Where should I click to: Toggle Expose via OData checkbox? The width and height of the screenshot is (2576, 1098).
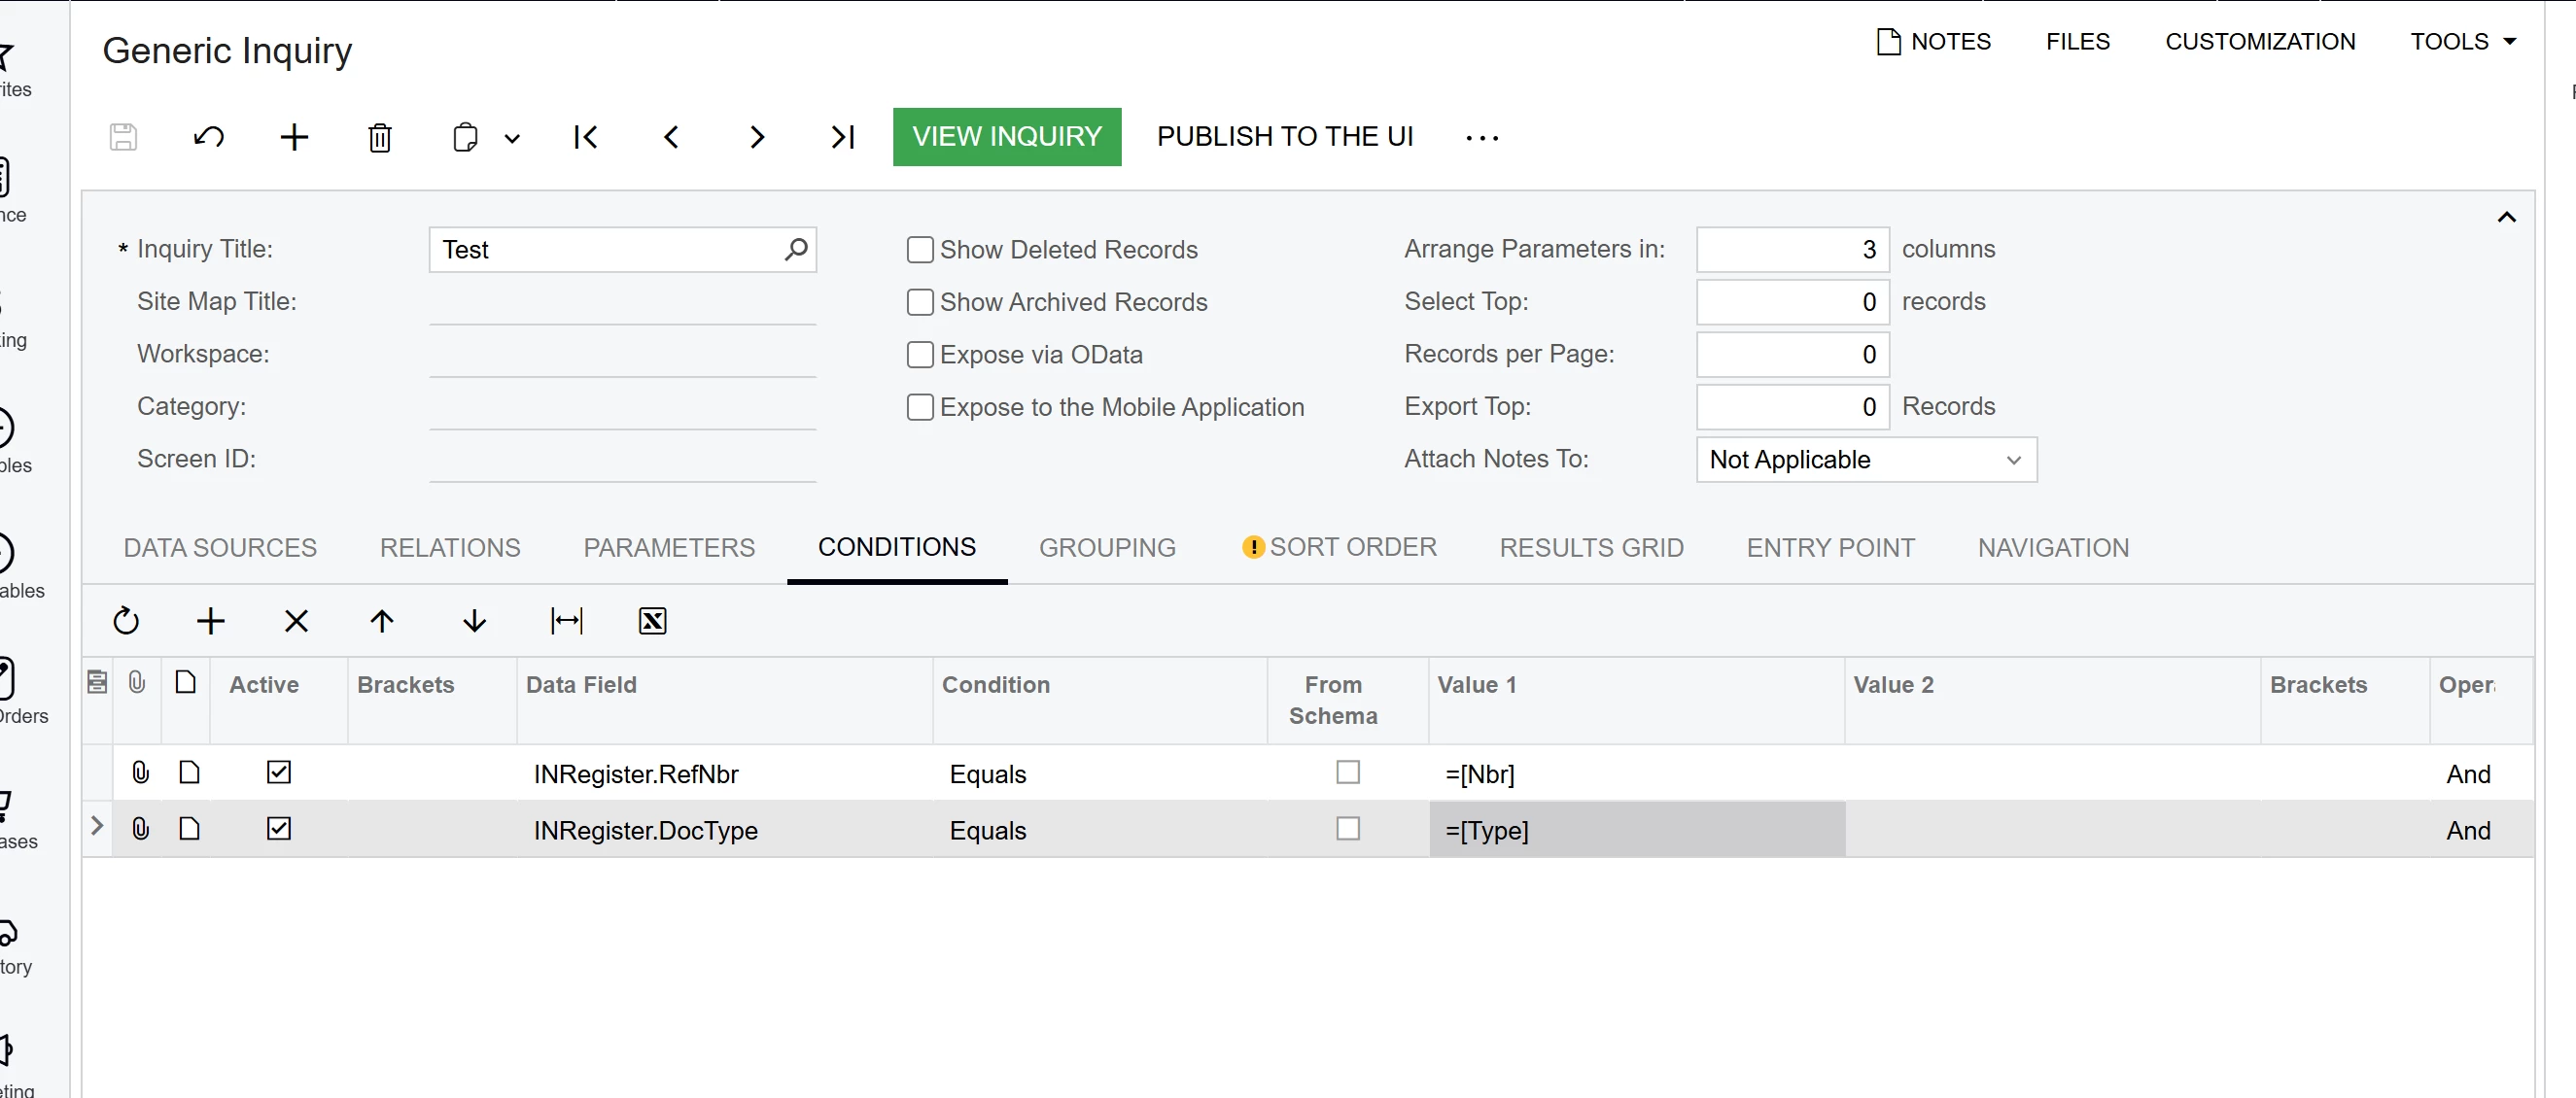(x=919, y=354)
